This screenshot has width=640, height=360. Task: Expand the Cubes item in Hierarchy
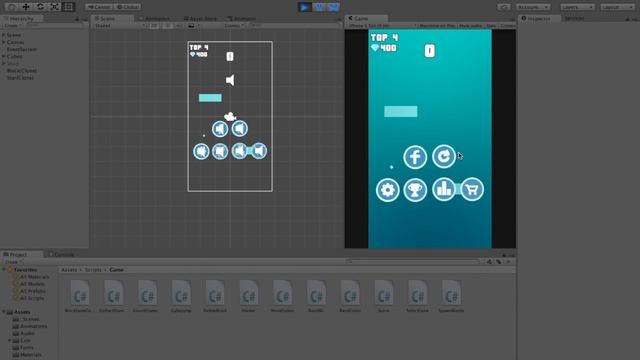tap(4, 56)
